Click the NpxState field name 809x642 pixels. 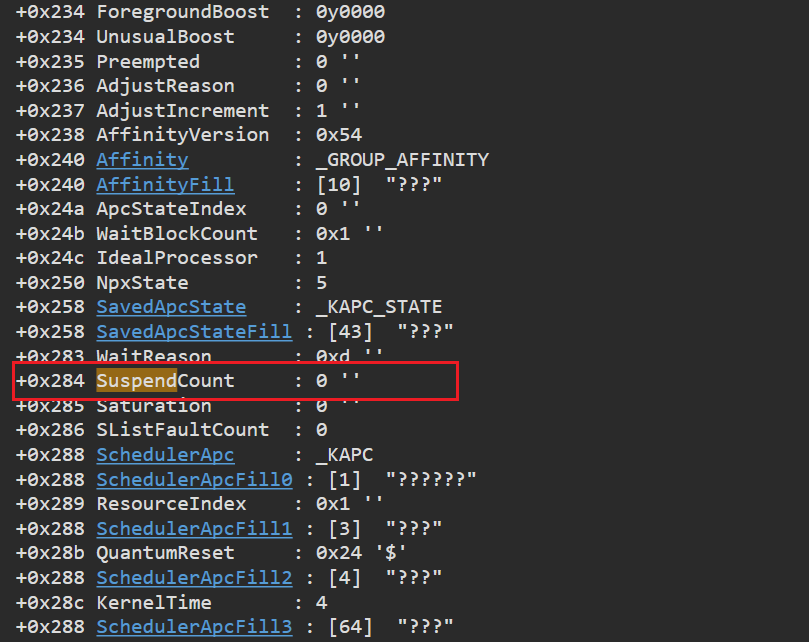click(x=142, y=282)
